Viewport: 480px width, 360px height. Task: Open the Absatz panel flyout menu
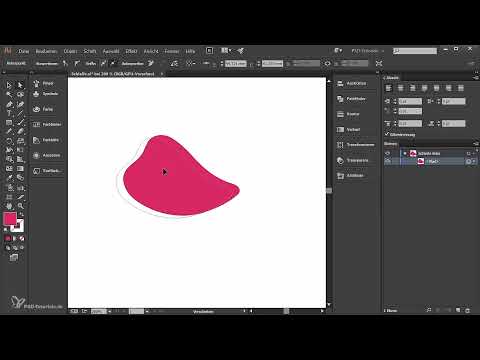pos(476,78)
